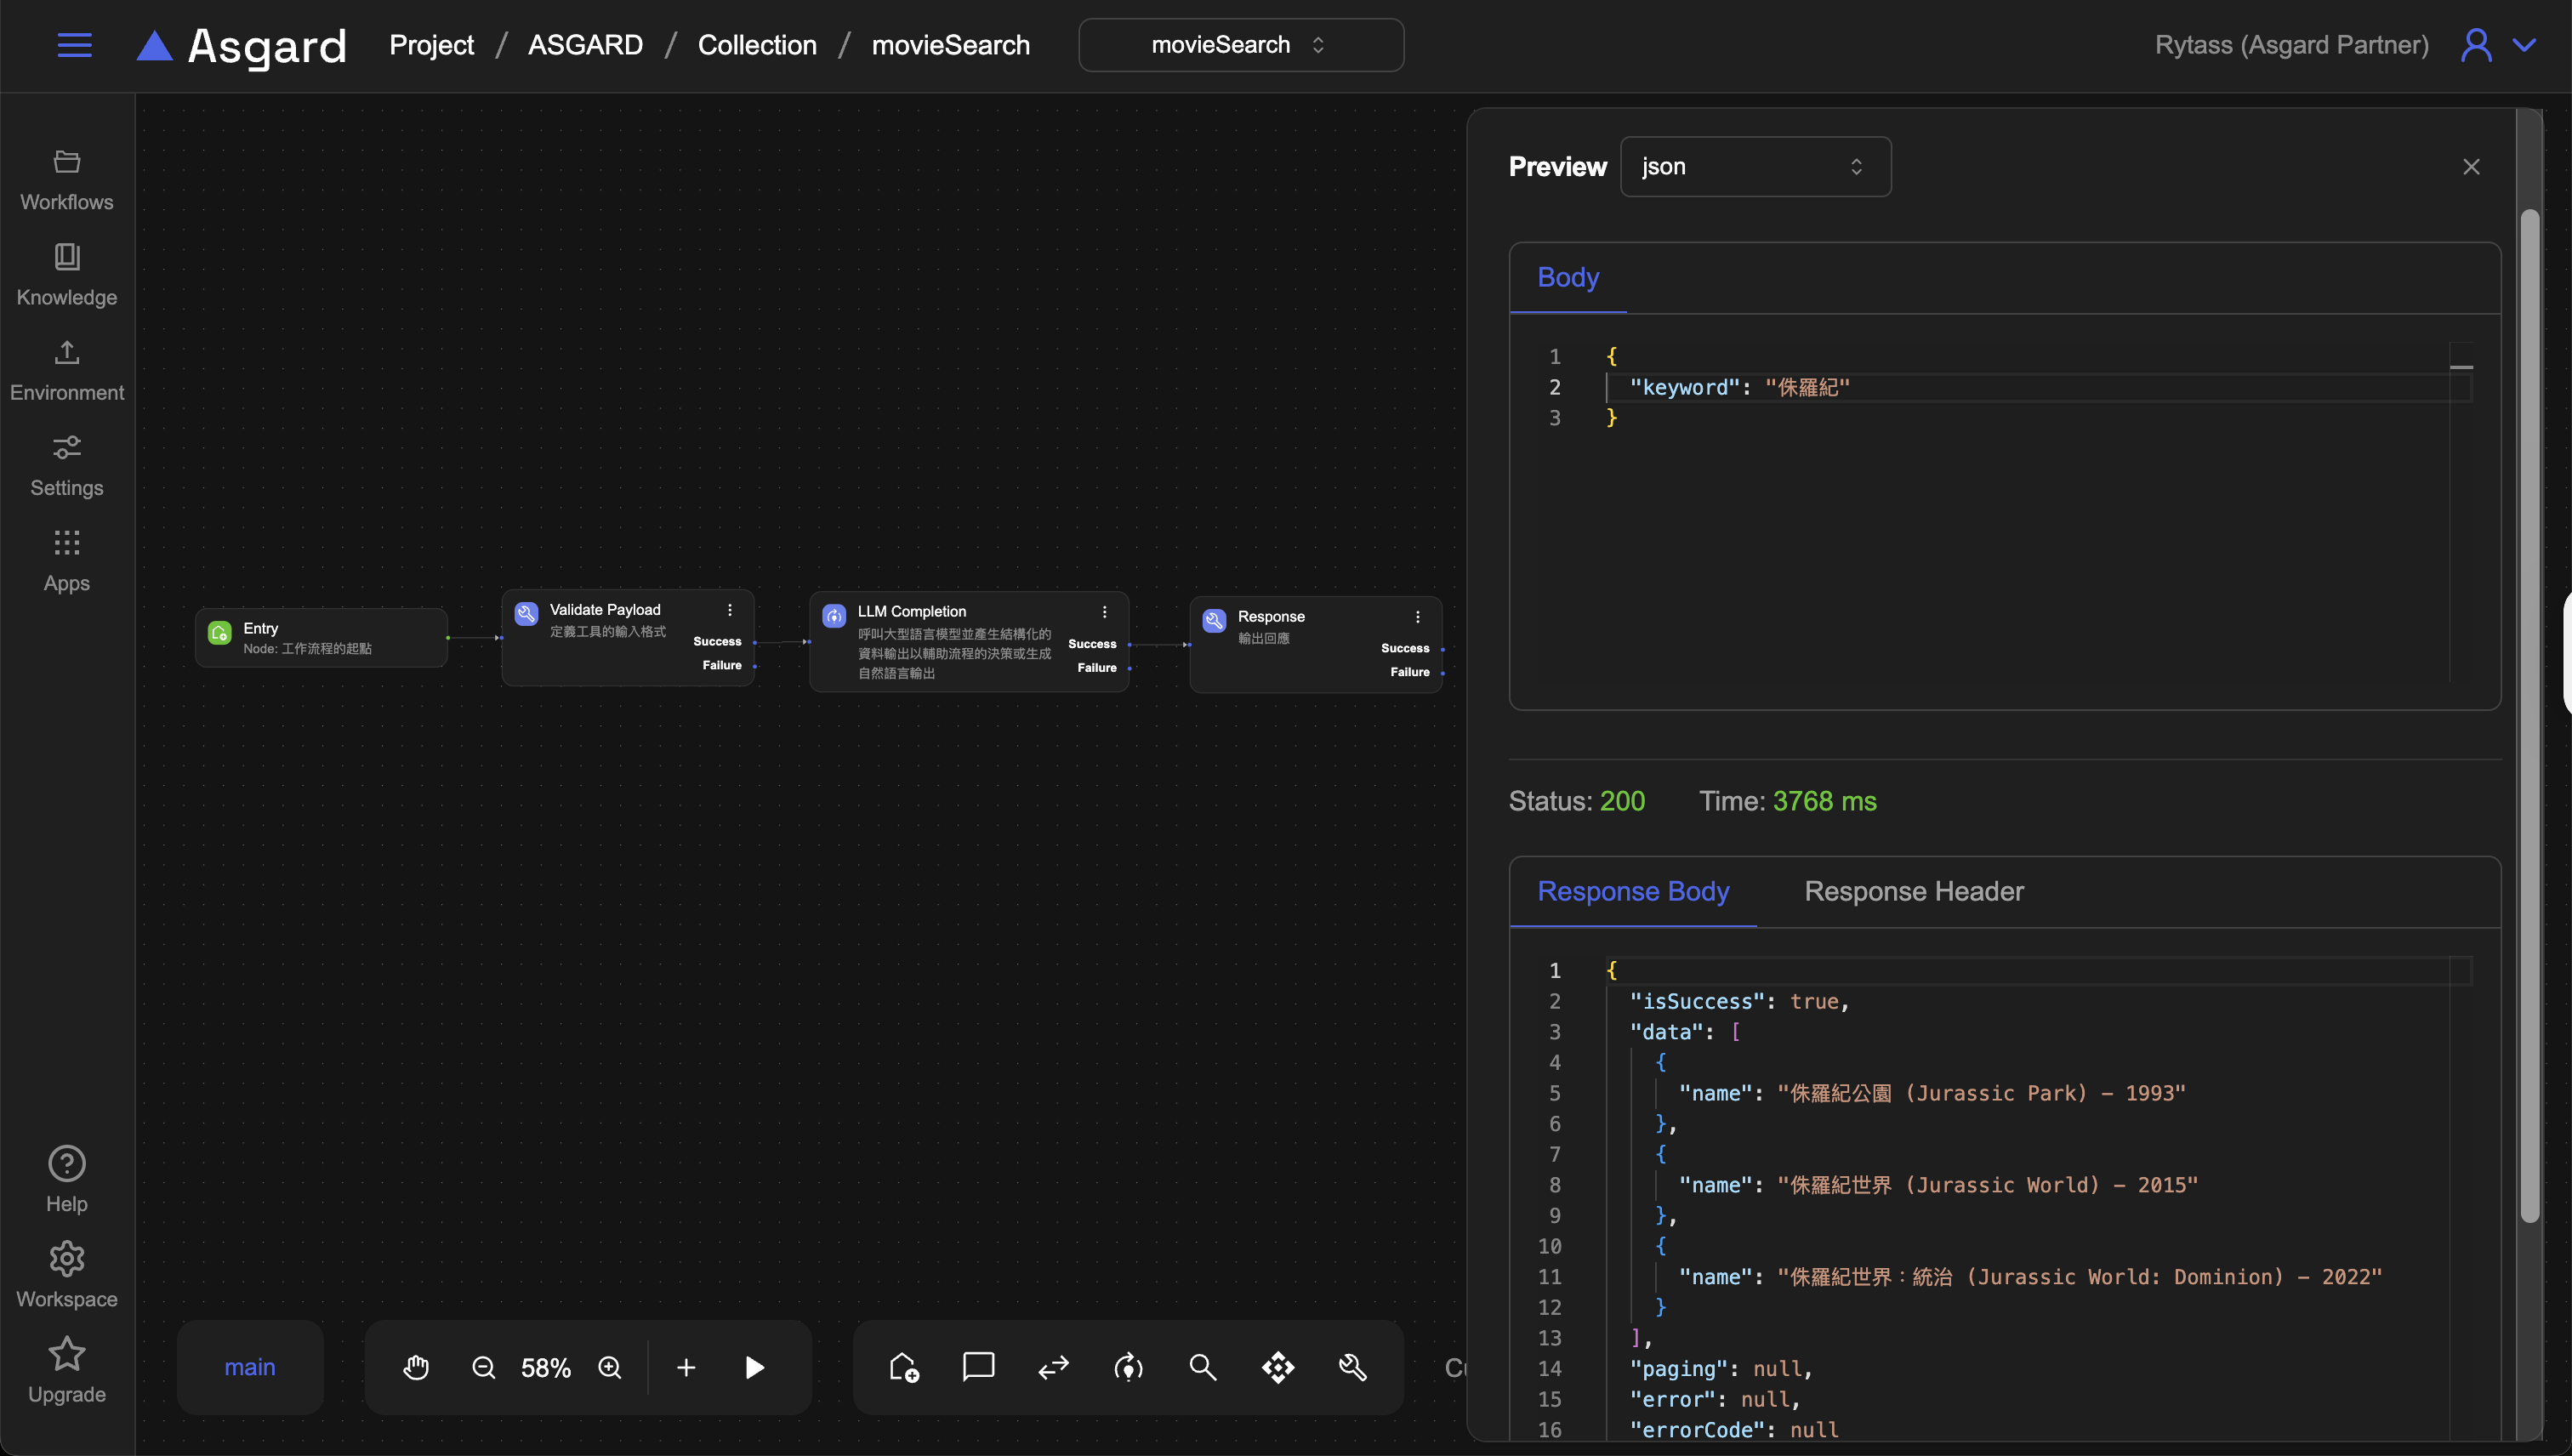Click the Preview panel vertical scrollbar
The width and height of the screenshot is (2572, 1456).
pyautogui.click(x=2529, y=715)
